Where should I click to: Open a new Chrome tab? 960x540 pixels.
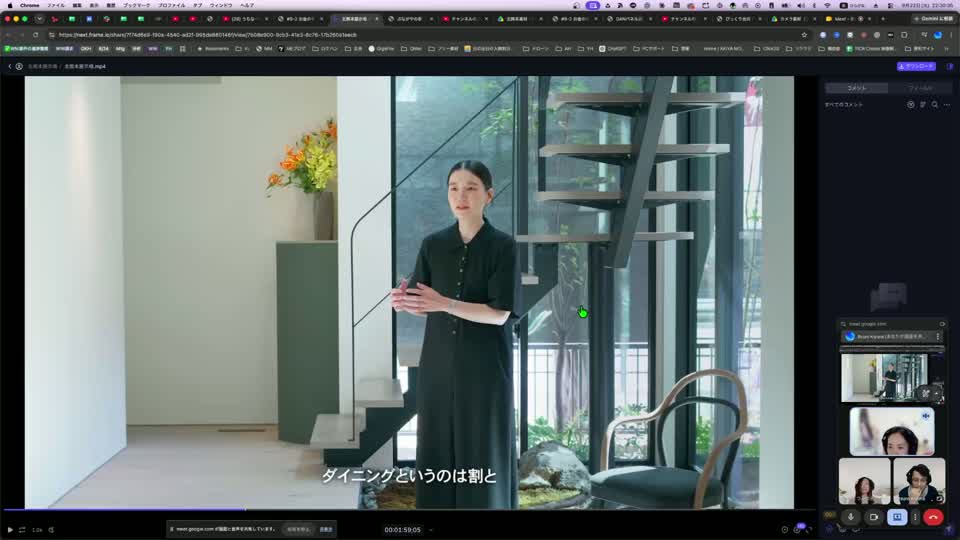click(x=883, y=19)
